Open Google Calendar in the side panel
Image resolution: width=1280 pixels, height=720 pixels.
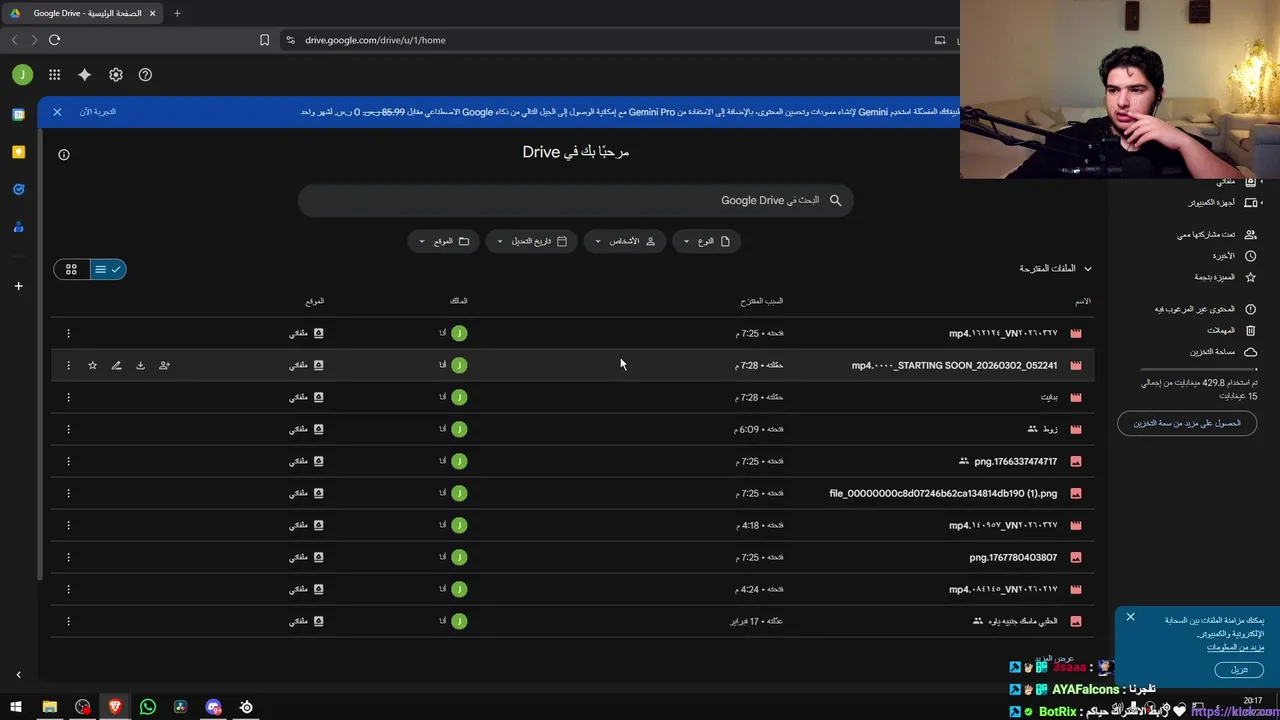[x=18, y=114]
